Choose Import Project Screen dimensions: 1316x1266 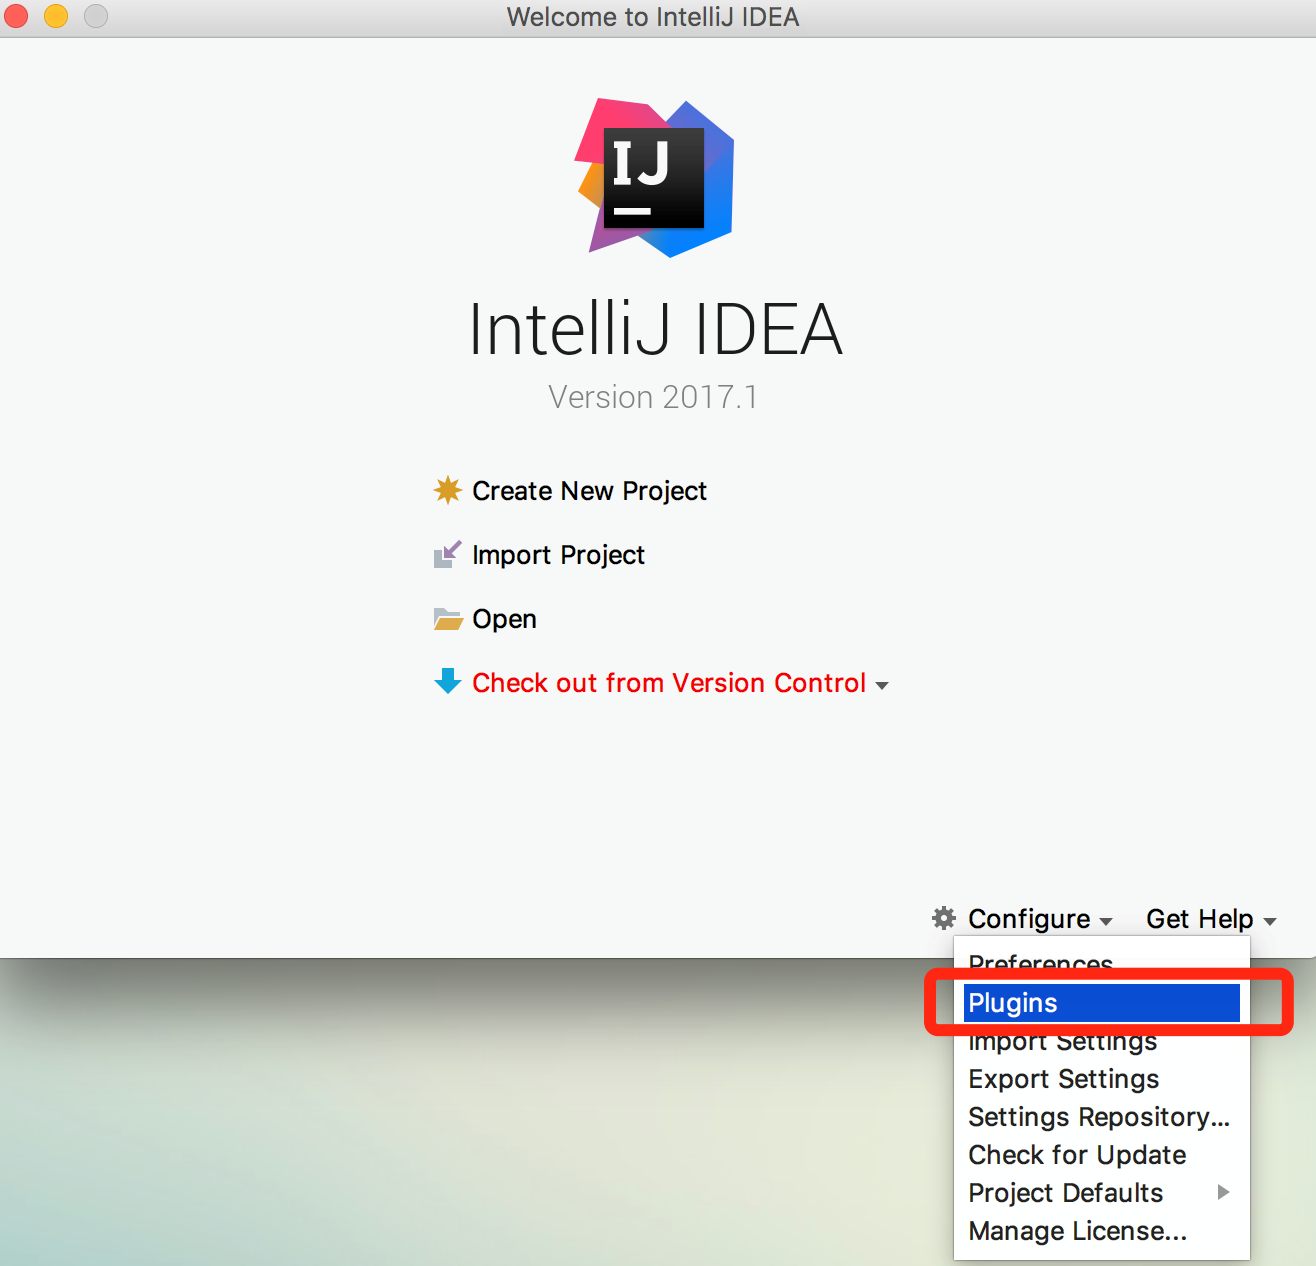[558, 555]
